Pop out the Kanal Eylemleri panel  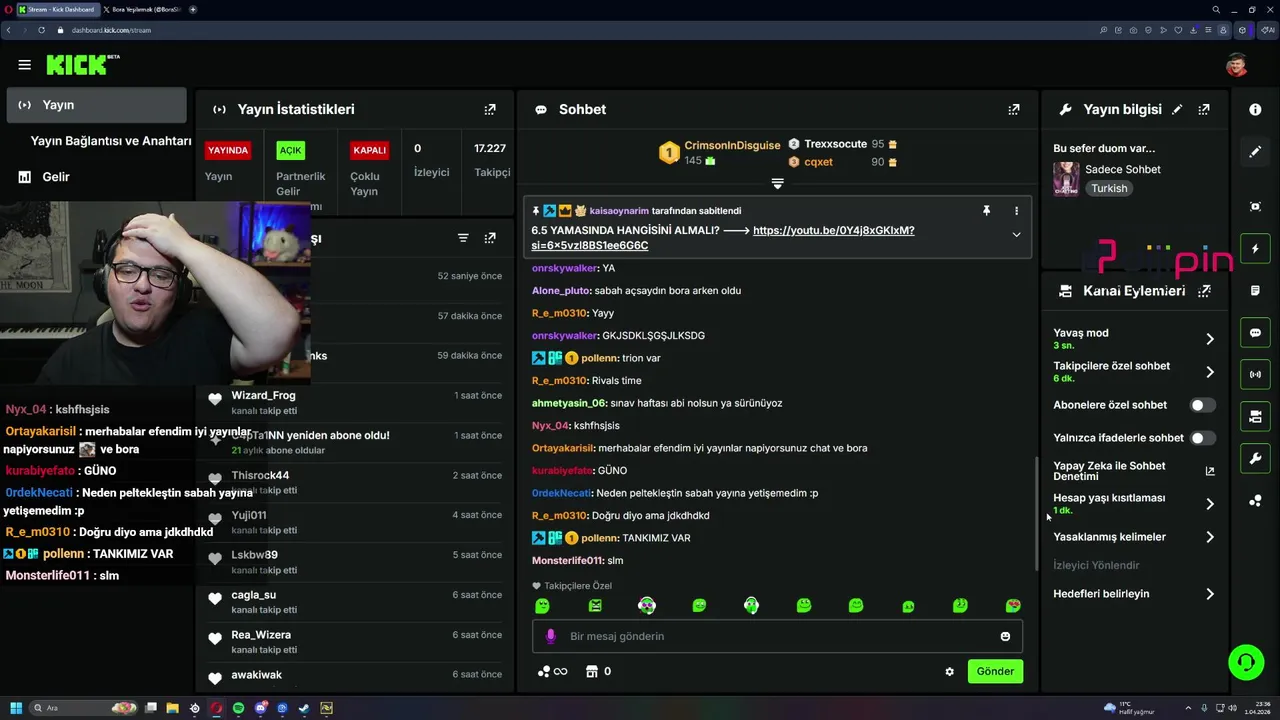(1204, 291)
